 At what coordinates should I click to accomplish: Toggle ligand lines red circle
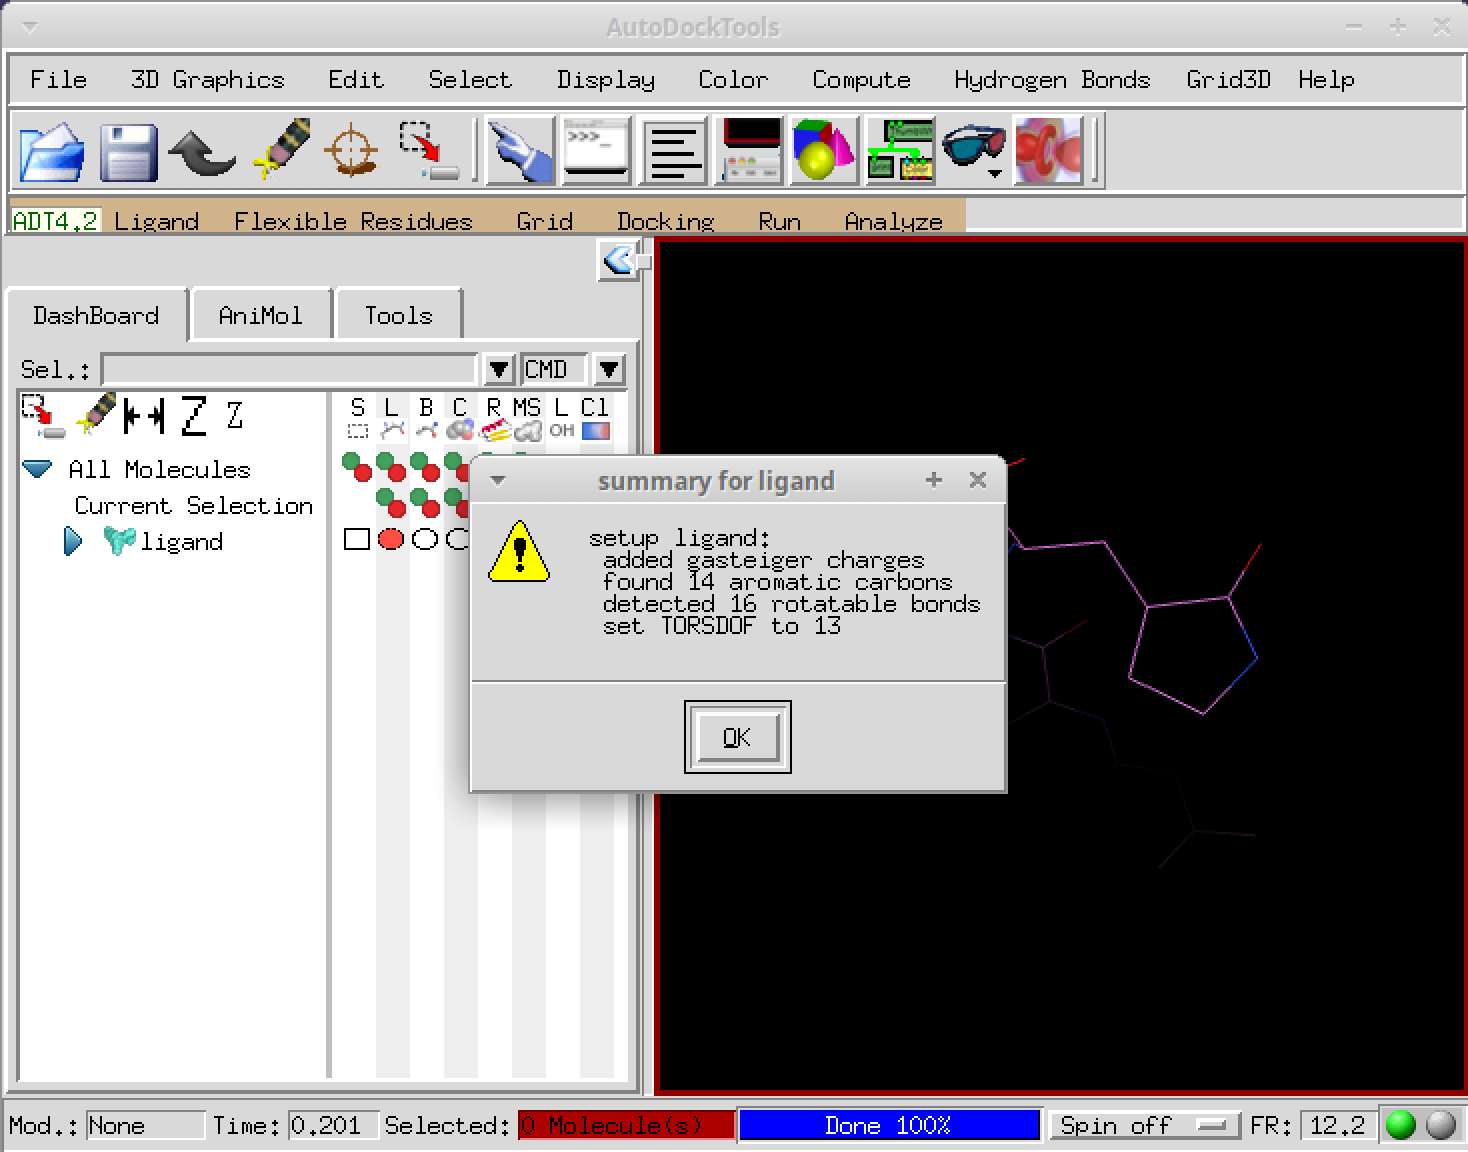pos(391,539)
